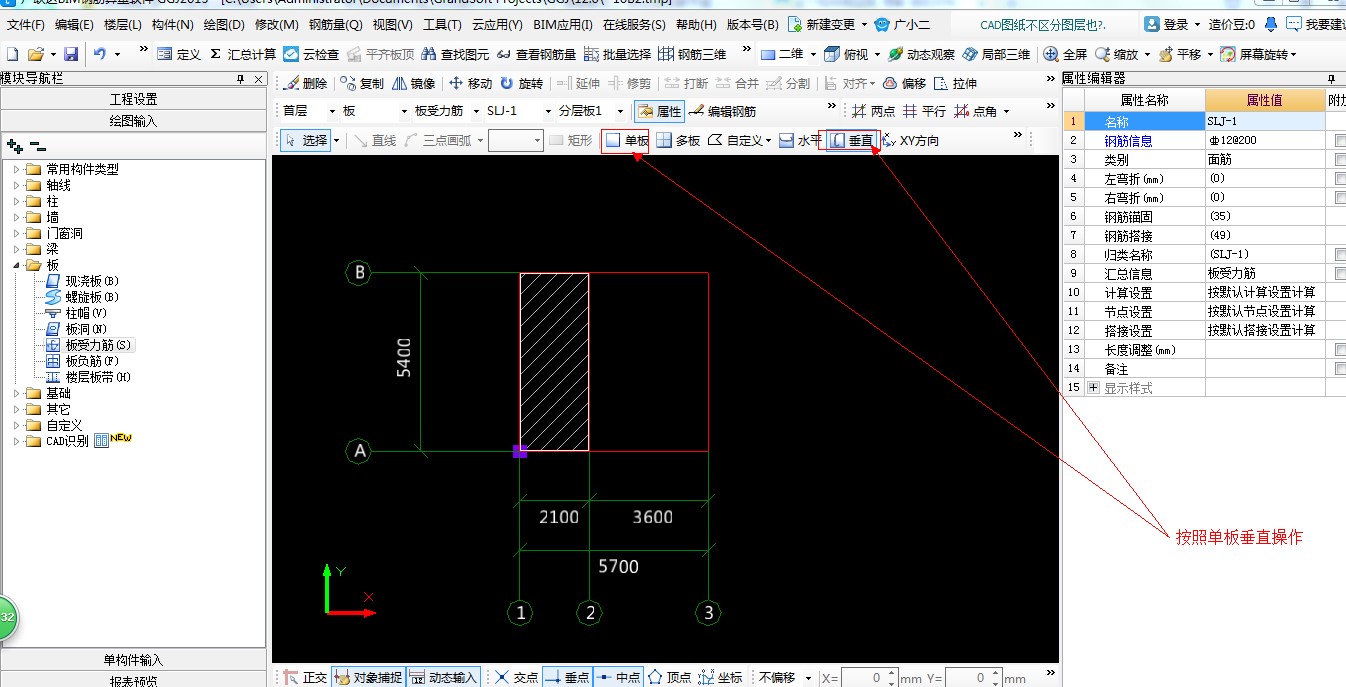Image resolution: width=1346 pixels, height=687 pixels.
Task: Choose 水平 horizontal rebar direction
Action: point(800,141)
